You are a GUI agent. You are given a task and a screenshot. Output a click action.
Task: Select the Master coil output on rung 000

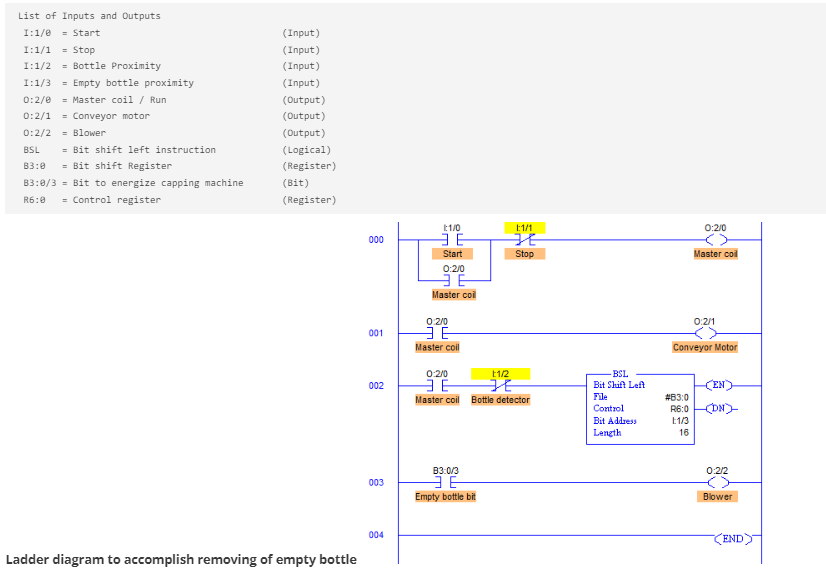coord(715,238)
